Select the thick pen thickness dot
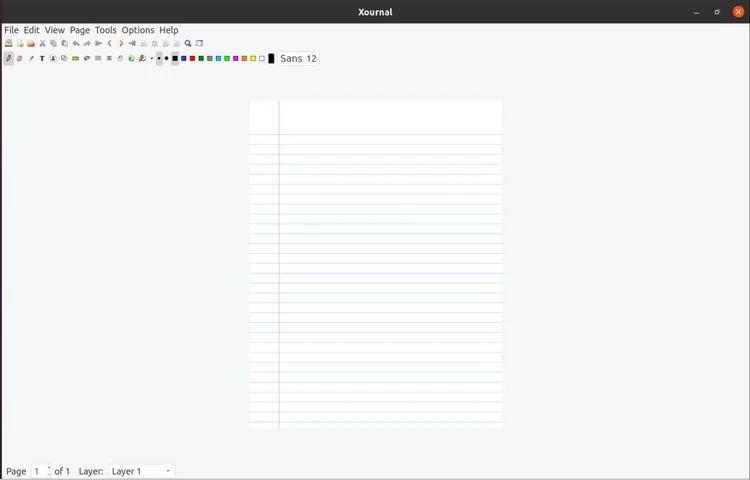 click(x=166, y=59)
